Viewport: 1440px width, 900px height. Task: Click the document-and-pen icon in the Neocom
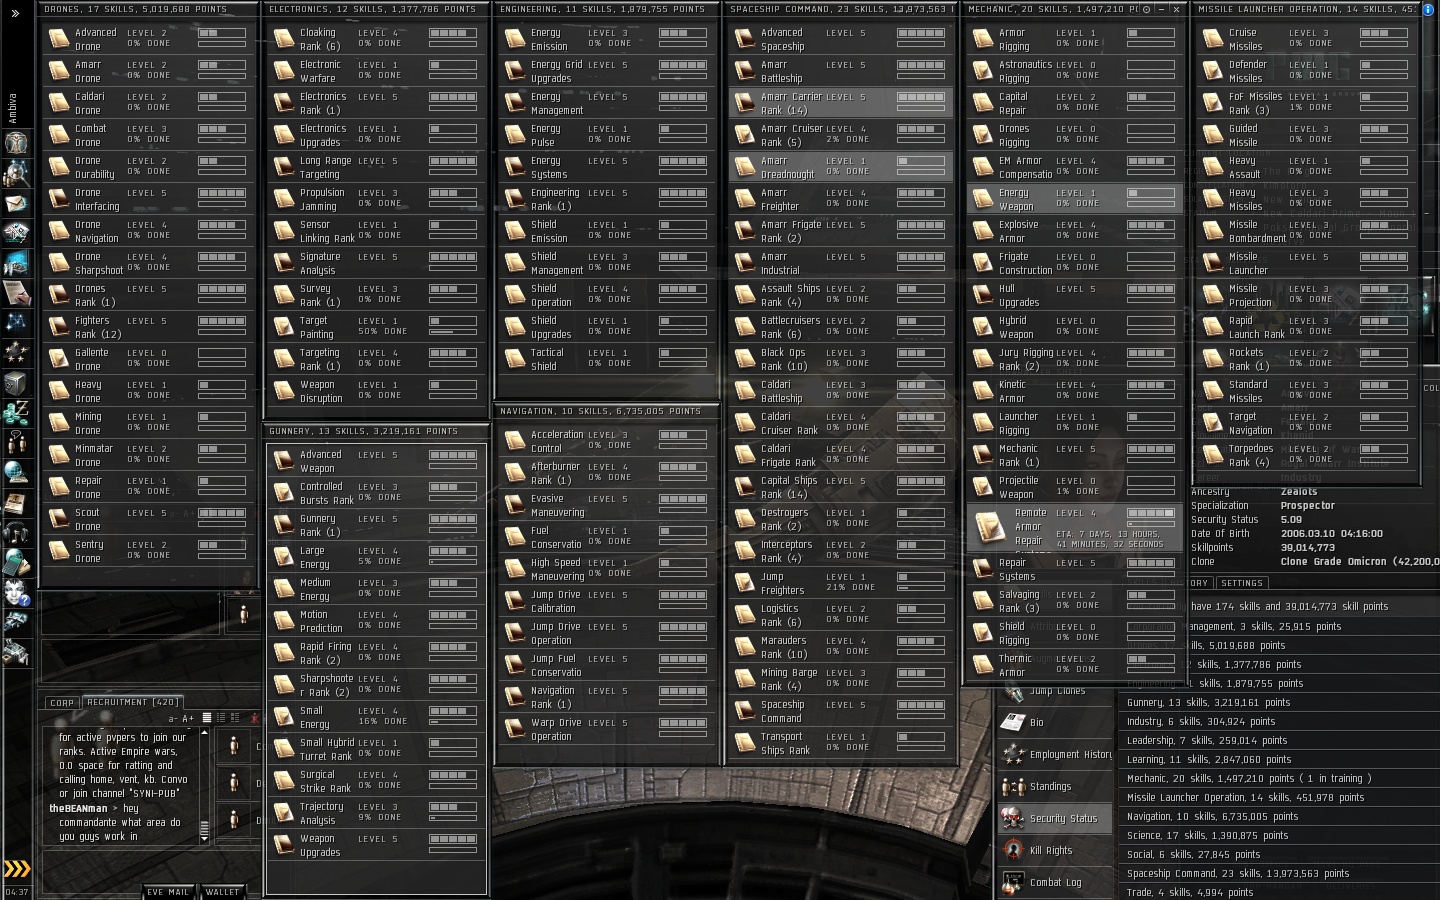(x=16, y=293)
